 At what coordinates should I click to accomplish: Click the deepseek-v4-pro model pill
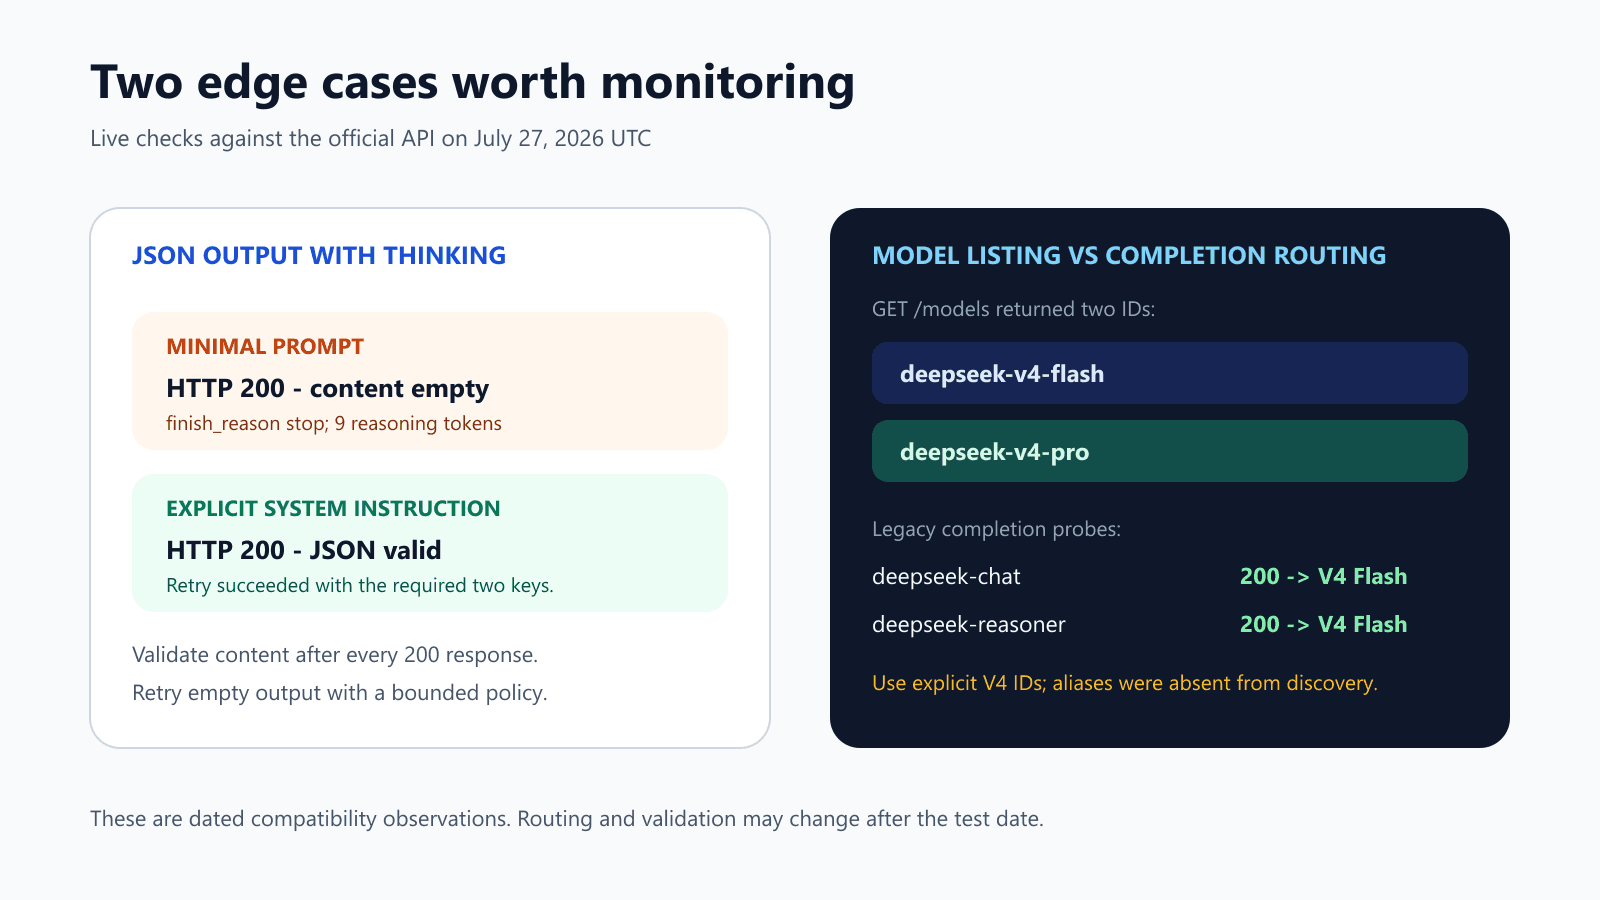coord(1170,451)
